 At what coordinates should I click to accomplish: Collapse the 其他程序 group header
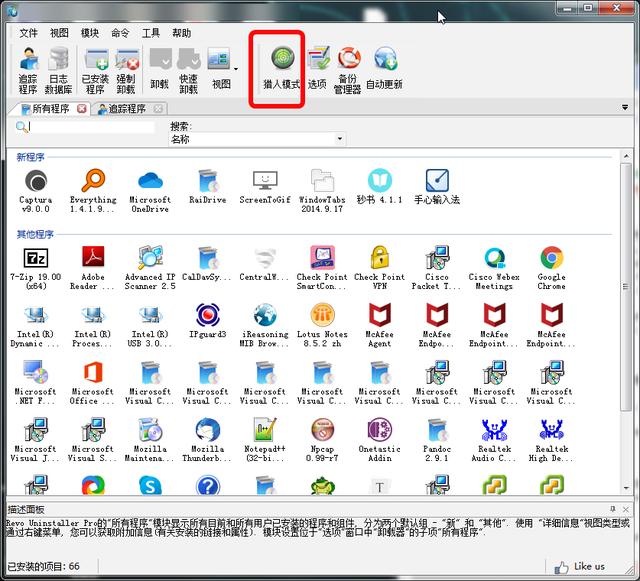[x=35, y=234]
